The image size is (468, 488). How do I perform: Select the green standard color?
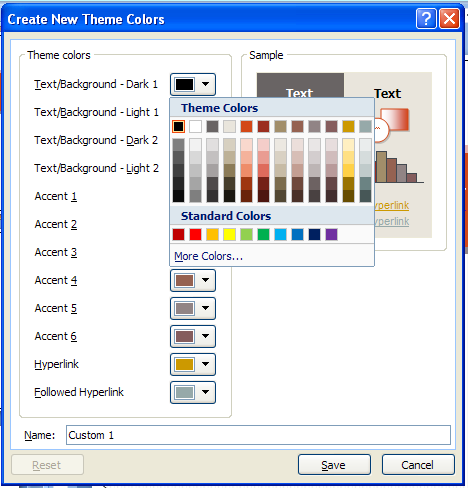point(263,235)
